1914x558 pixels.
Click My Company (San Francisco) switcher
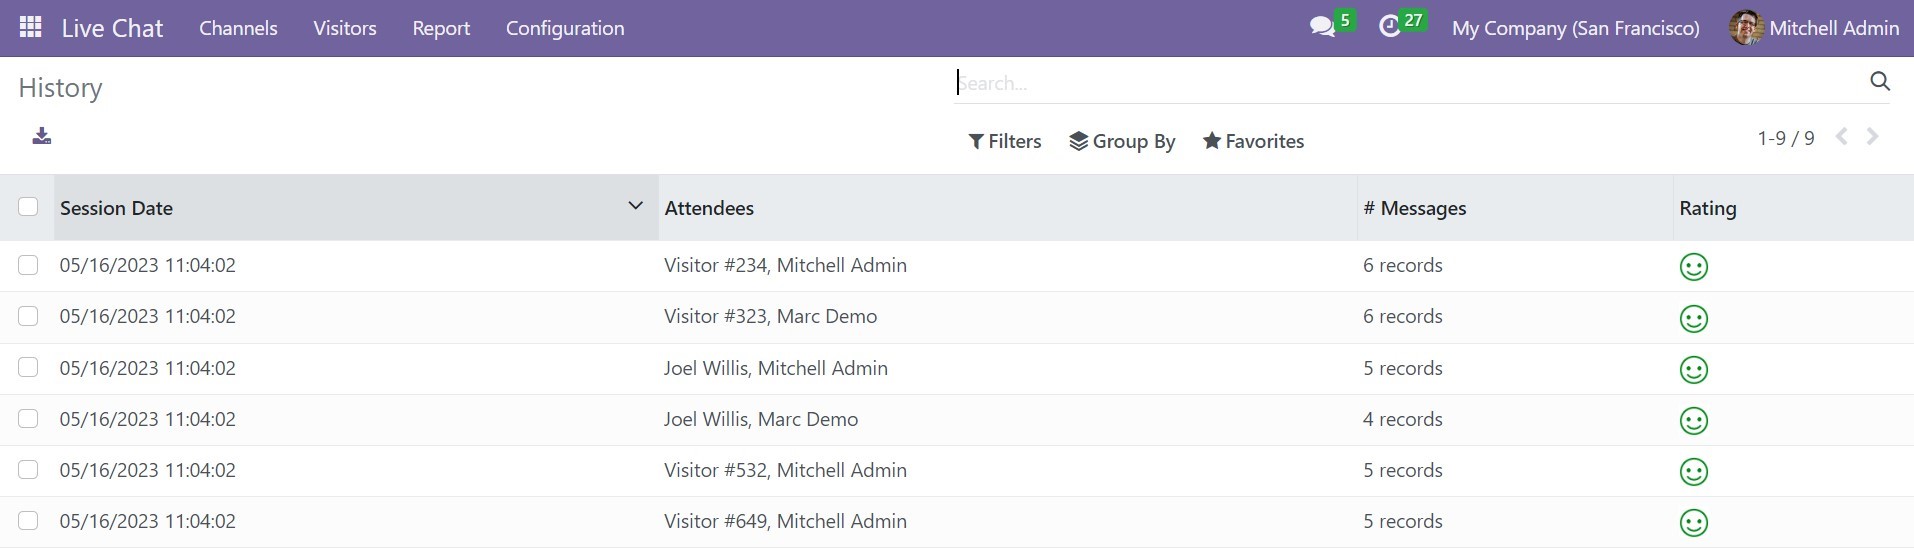pos(1575,28)
